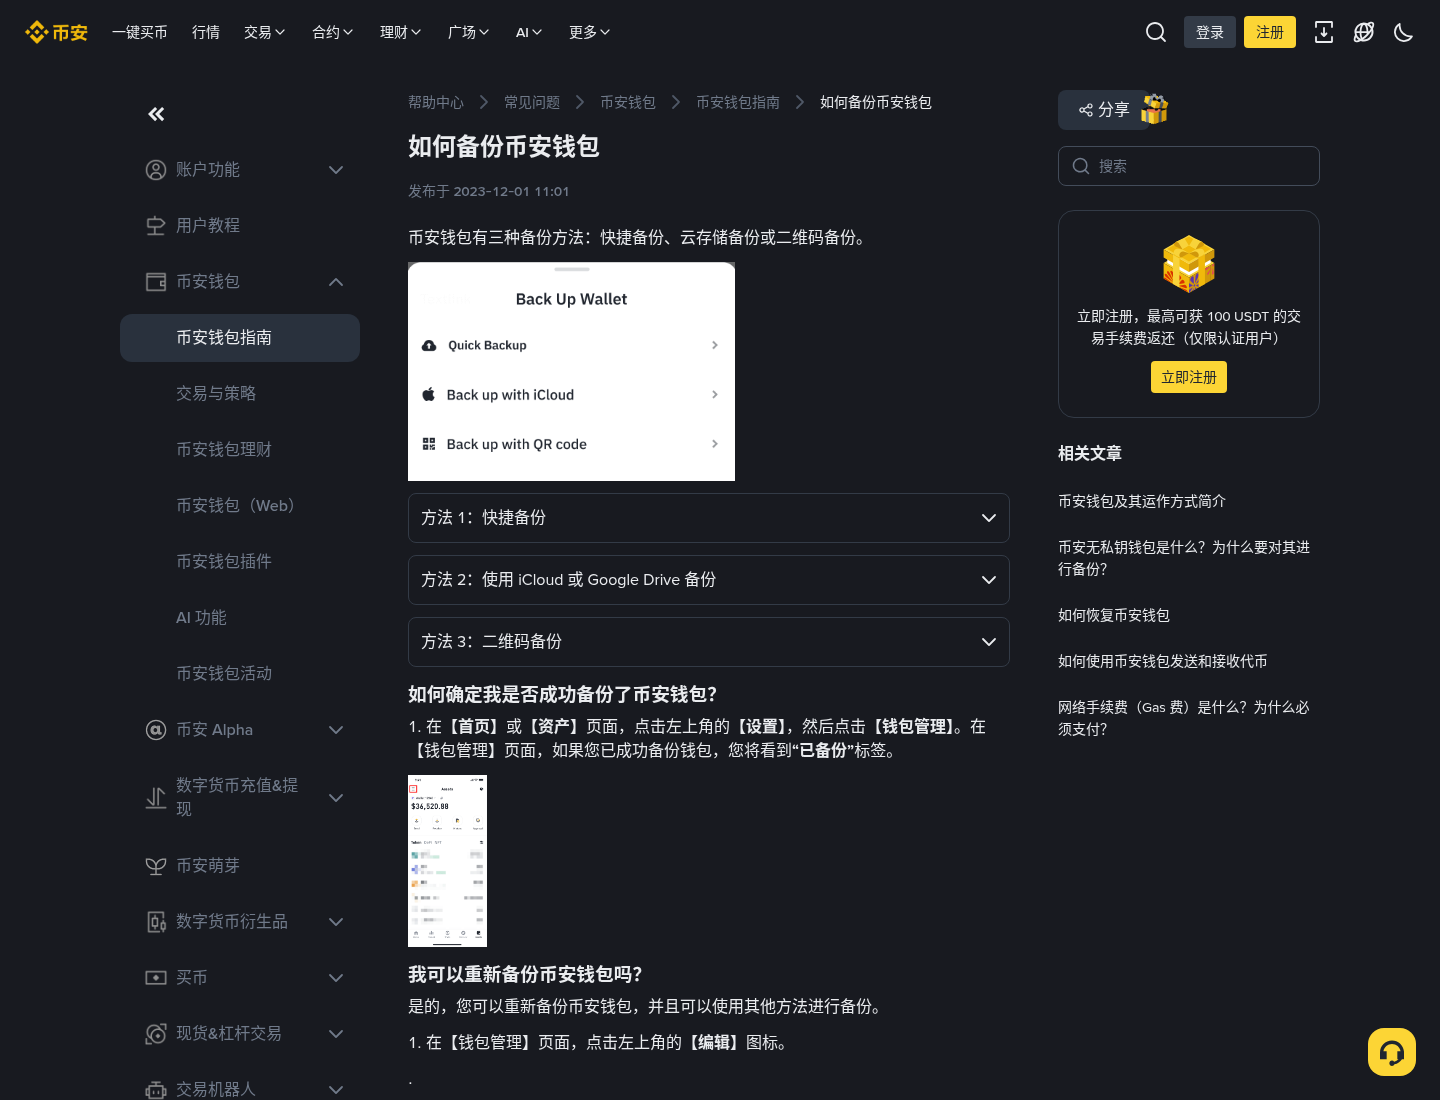Screen dimensions: 1440x1100
Task: Open related article about 网络手续费 Gas 费
Action: (1184, 718)
